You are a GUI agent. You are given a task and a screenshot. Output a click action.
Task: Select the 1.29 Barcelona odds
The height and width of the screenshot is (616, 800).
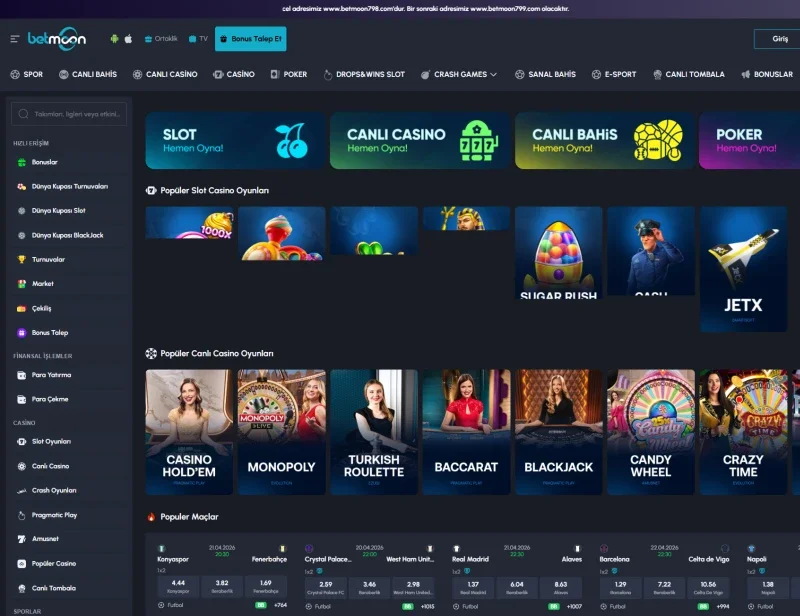point(620,588)
